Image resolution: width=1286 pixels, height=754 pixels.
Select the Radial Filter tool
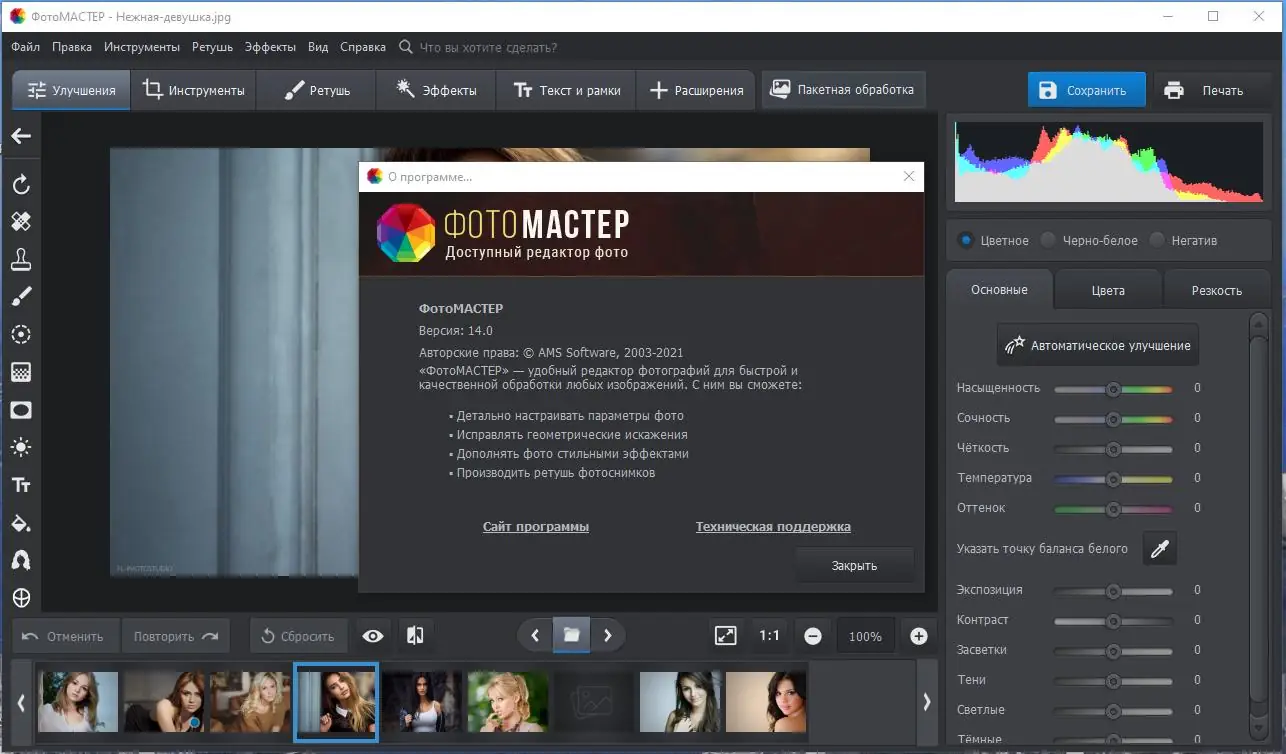(21, 334)
